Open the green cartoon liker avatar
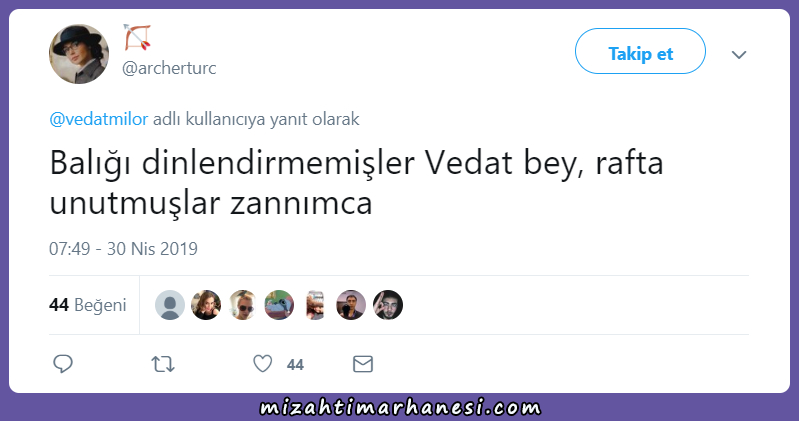 tap(279, 305)
